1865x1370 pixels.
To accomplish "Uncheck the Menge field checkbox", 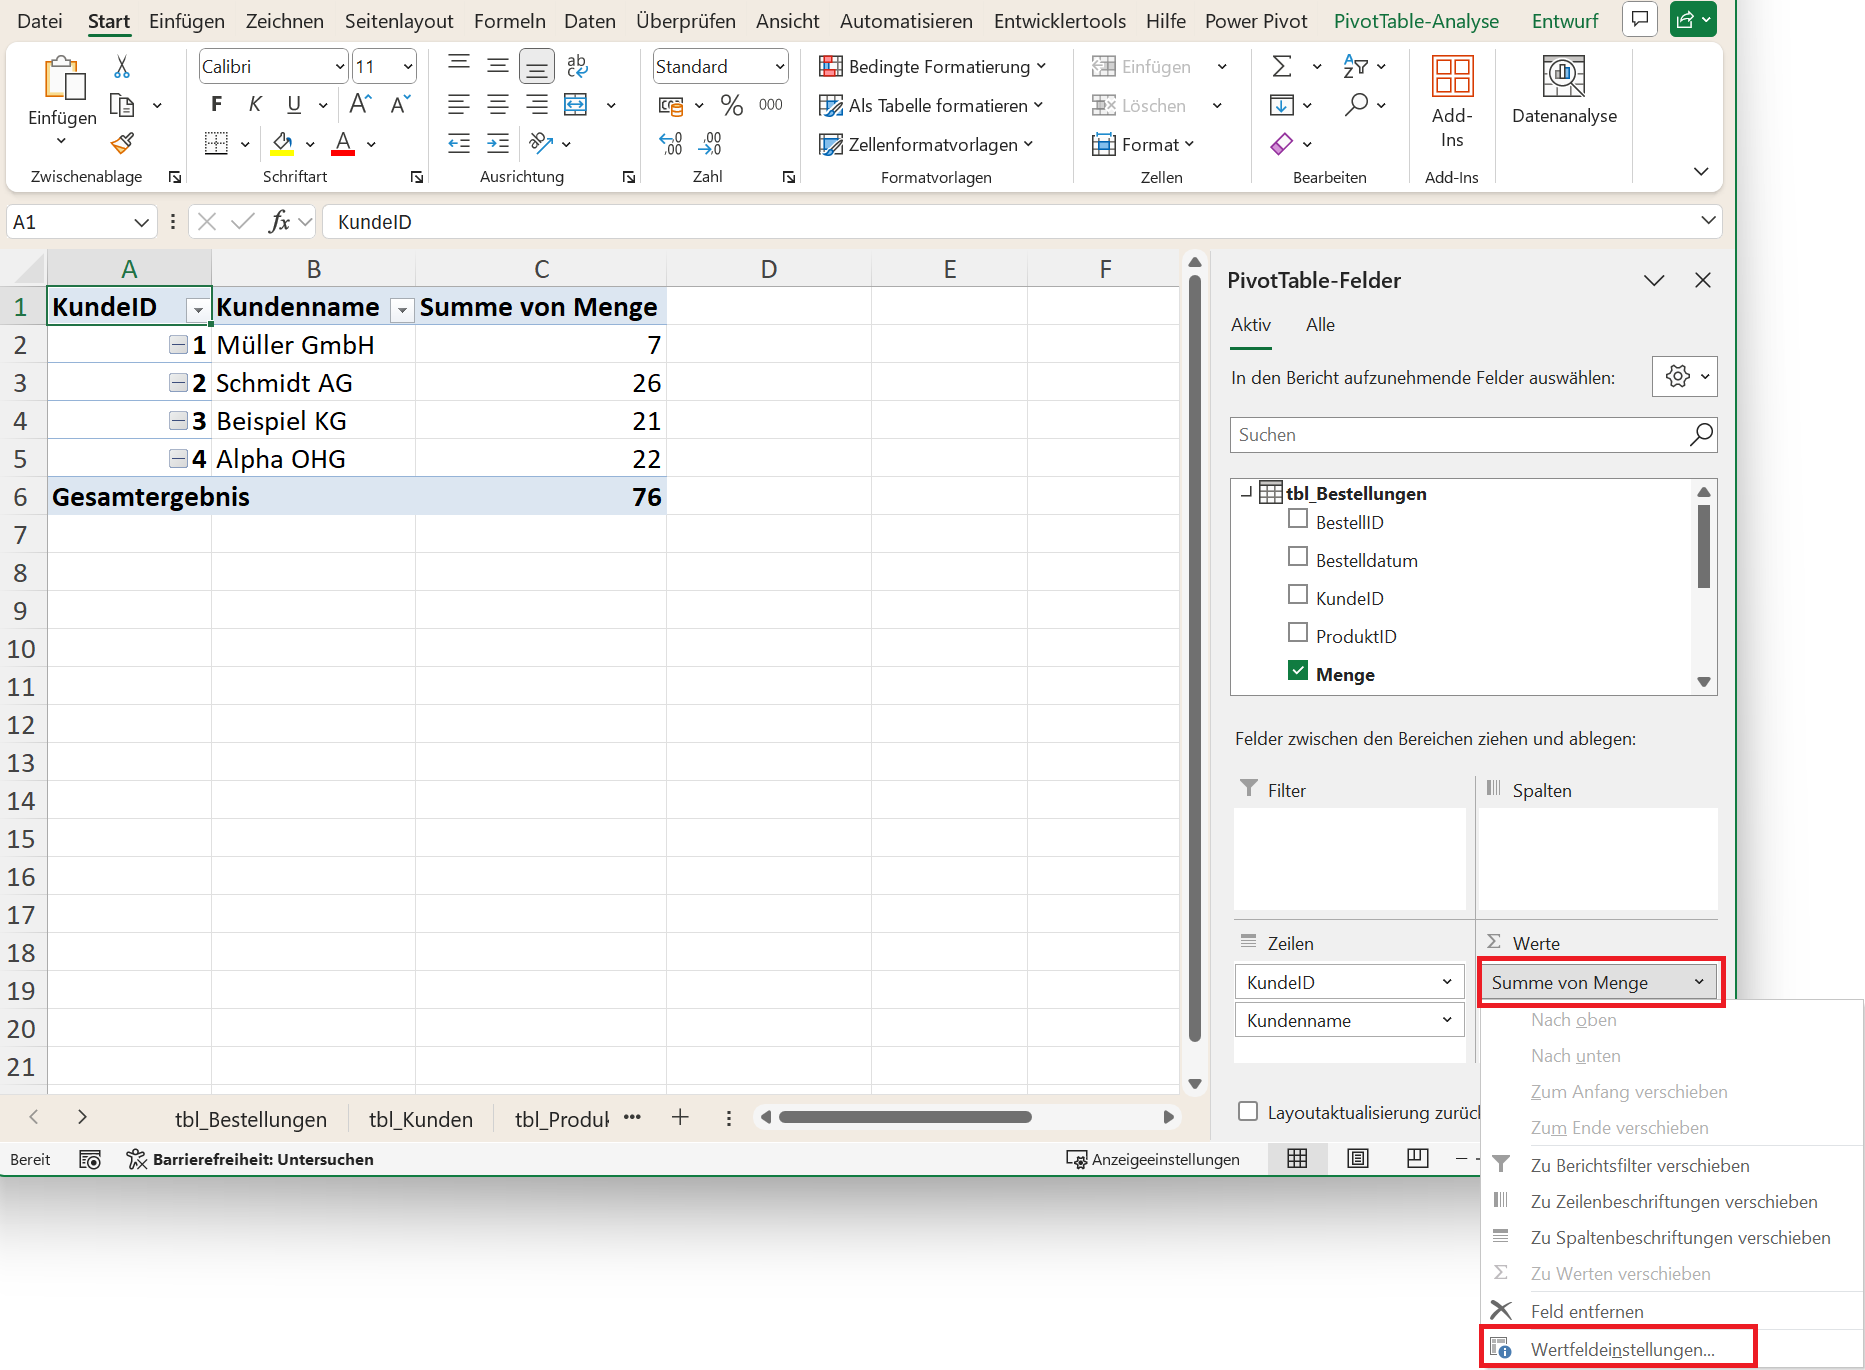I will click(x=1298, y=671).
